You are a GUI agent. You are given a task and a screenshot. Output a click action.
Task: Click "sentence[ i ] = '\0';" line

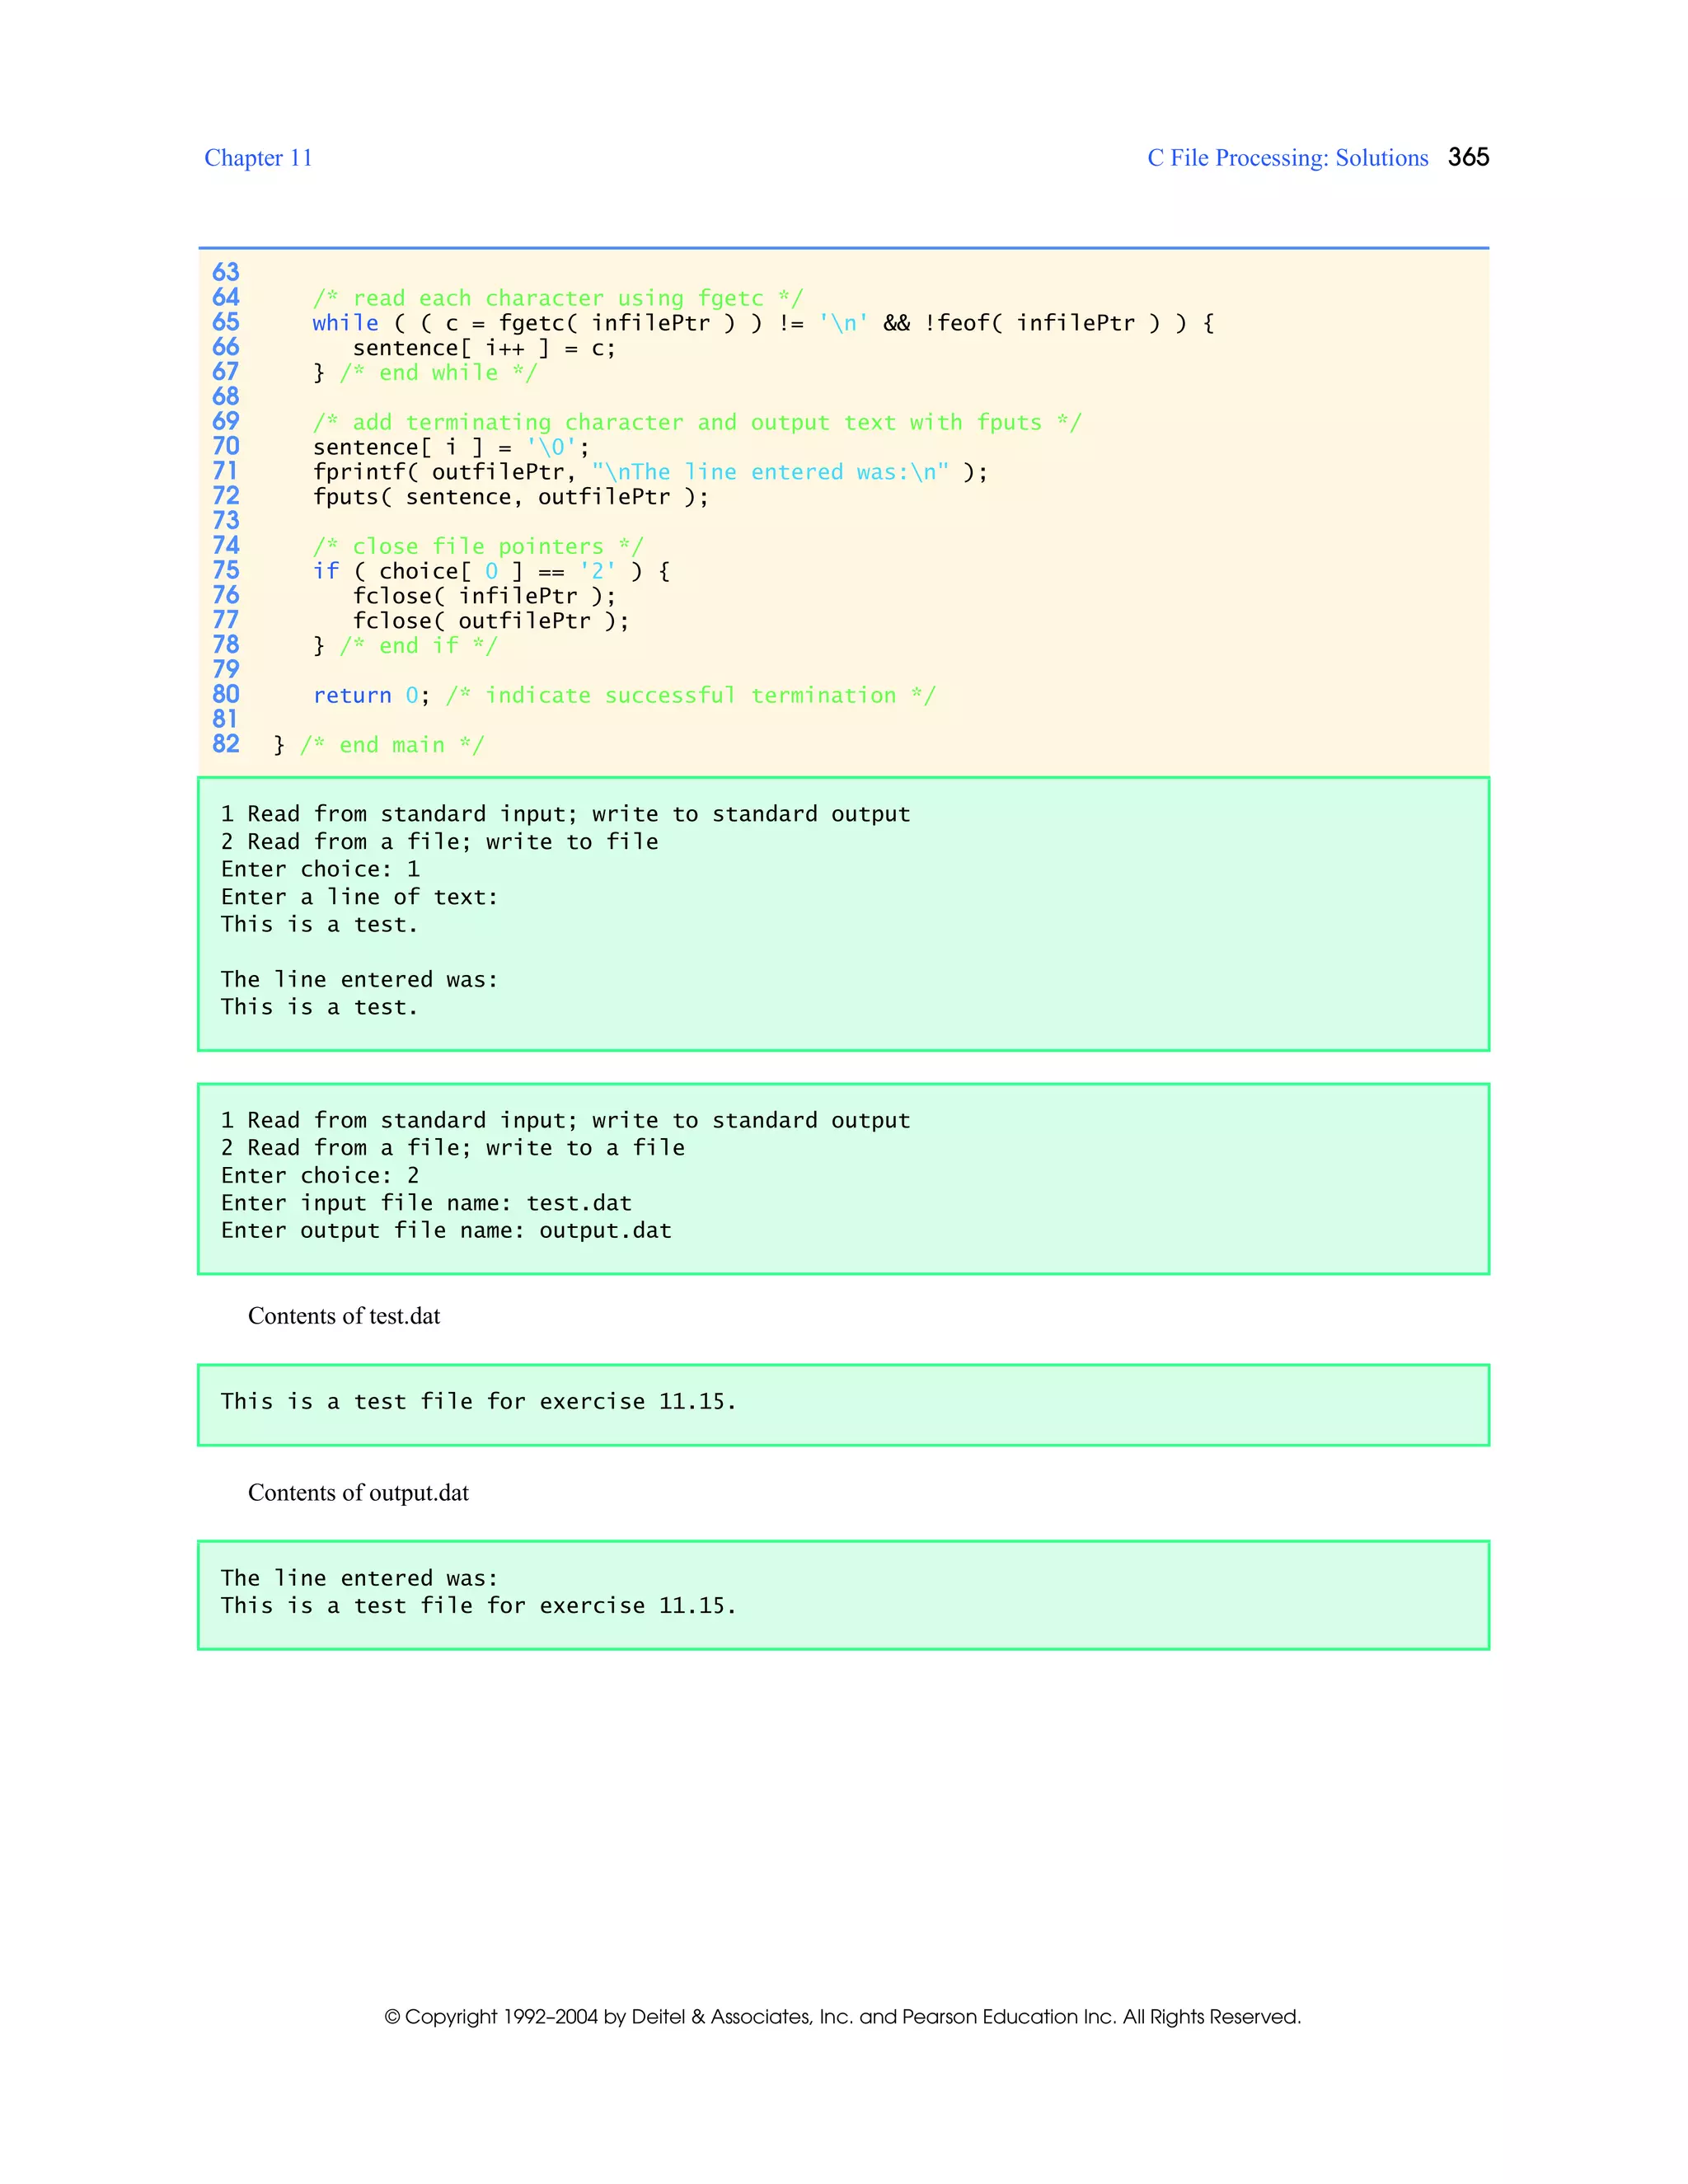[x=451, y=447]
